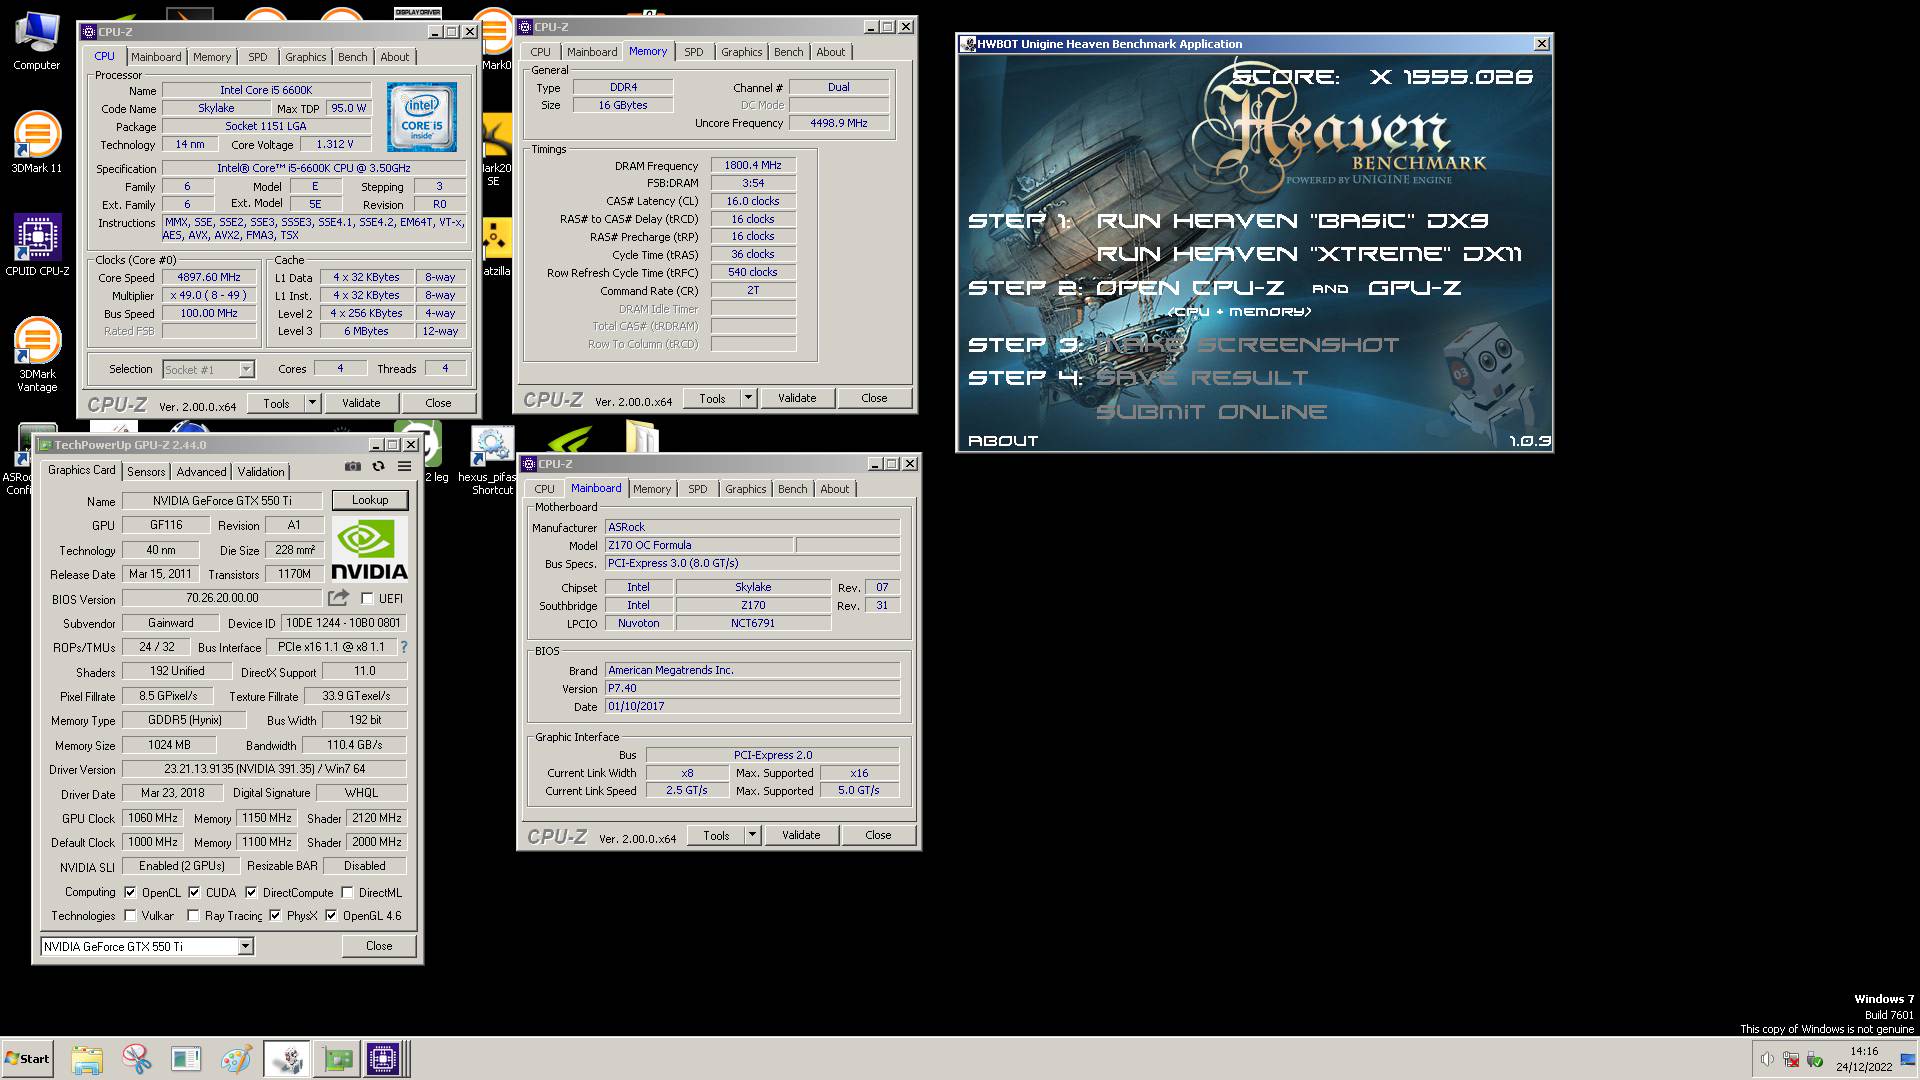This screenshot has height=1080, width=1920.
Task: Click Close button at bottom of GPU-Z
Action: coord(379,946)
